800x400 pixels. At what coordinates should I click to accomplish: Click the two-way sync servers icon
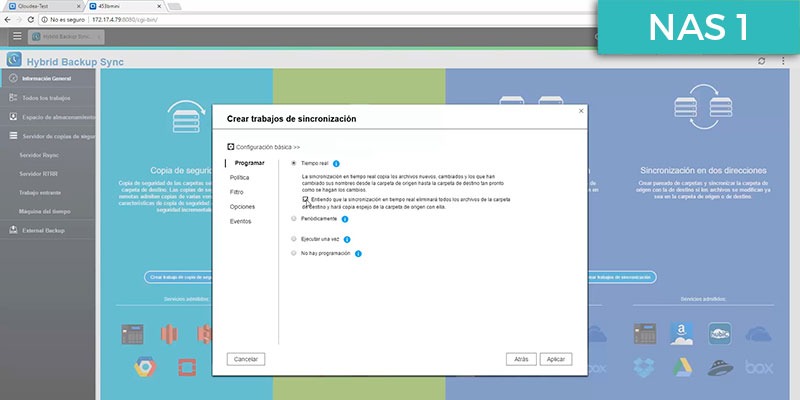click(703, 107)
